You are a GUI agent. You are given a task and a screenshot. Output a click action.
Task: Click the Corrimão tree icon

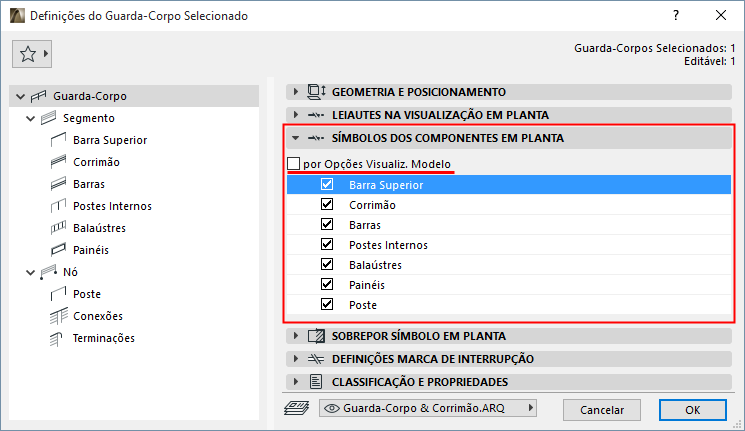(58, 162)
